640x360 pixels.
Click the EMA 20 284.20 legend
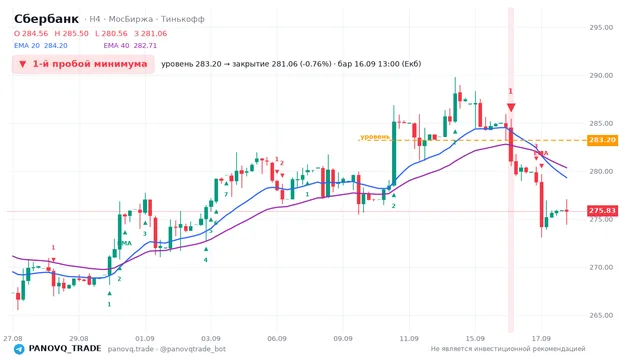41,46
